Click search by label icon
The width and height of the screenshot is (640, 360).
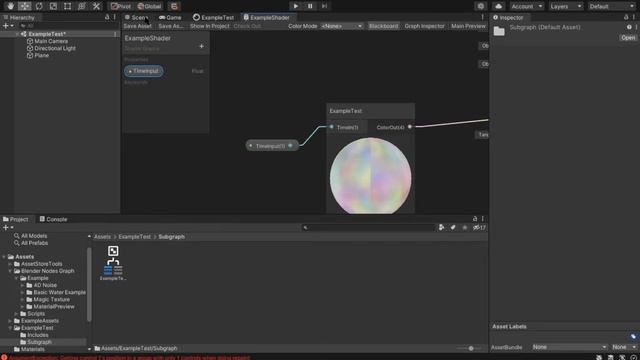453,228
